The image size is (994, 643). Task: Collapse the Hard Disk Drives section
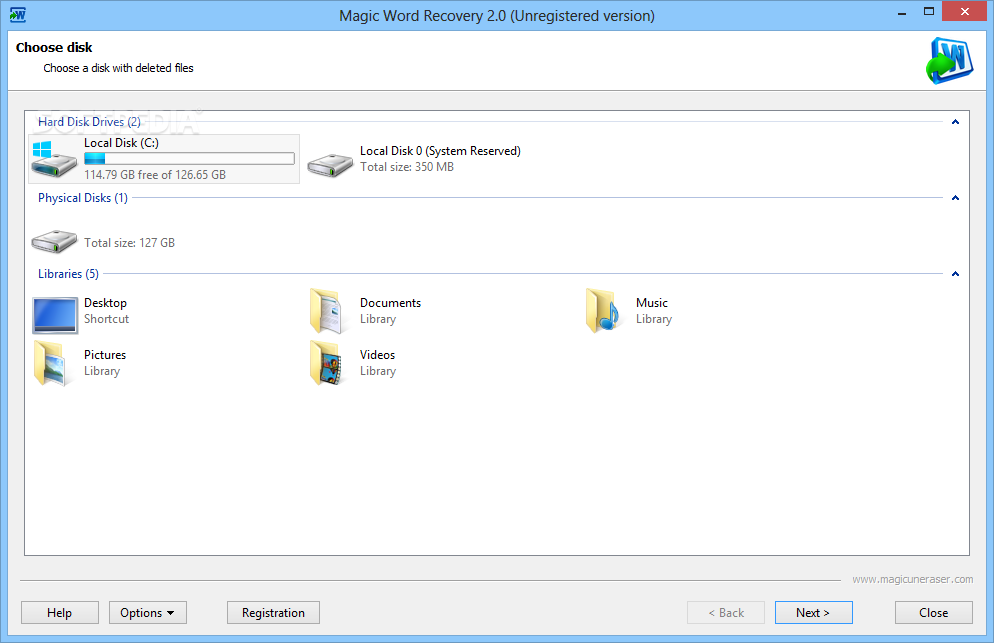point(955,122)
